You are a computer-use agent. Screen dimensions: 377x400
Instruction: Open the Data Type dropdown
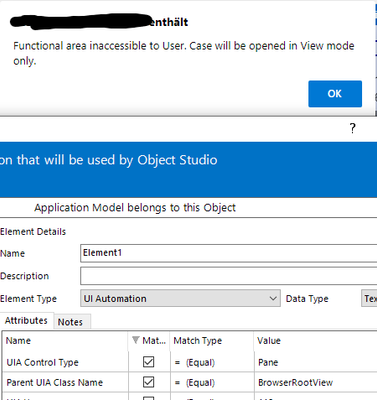(x=369, y=298)
